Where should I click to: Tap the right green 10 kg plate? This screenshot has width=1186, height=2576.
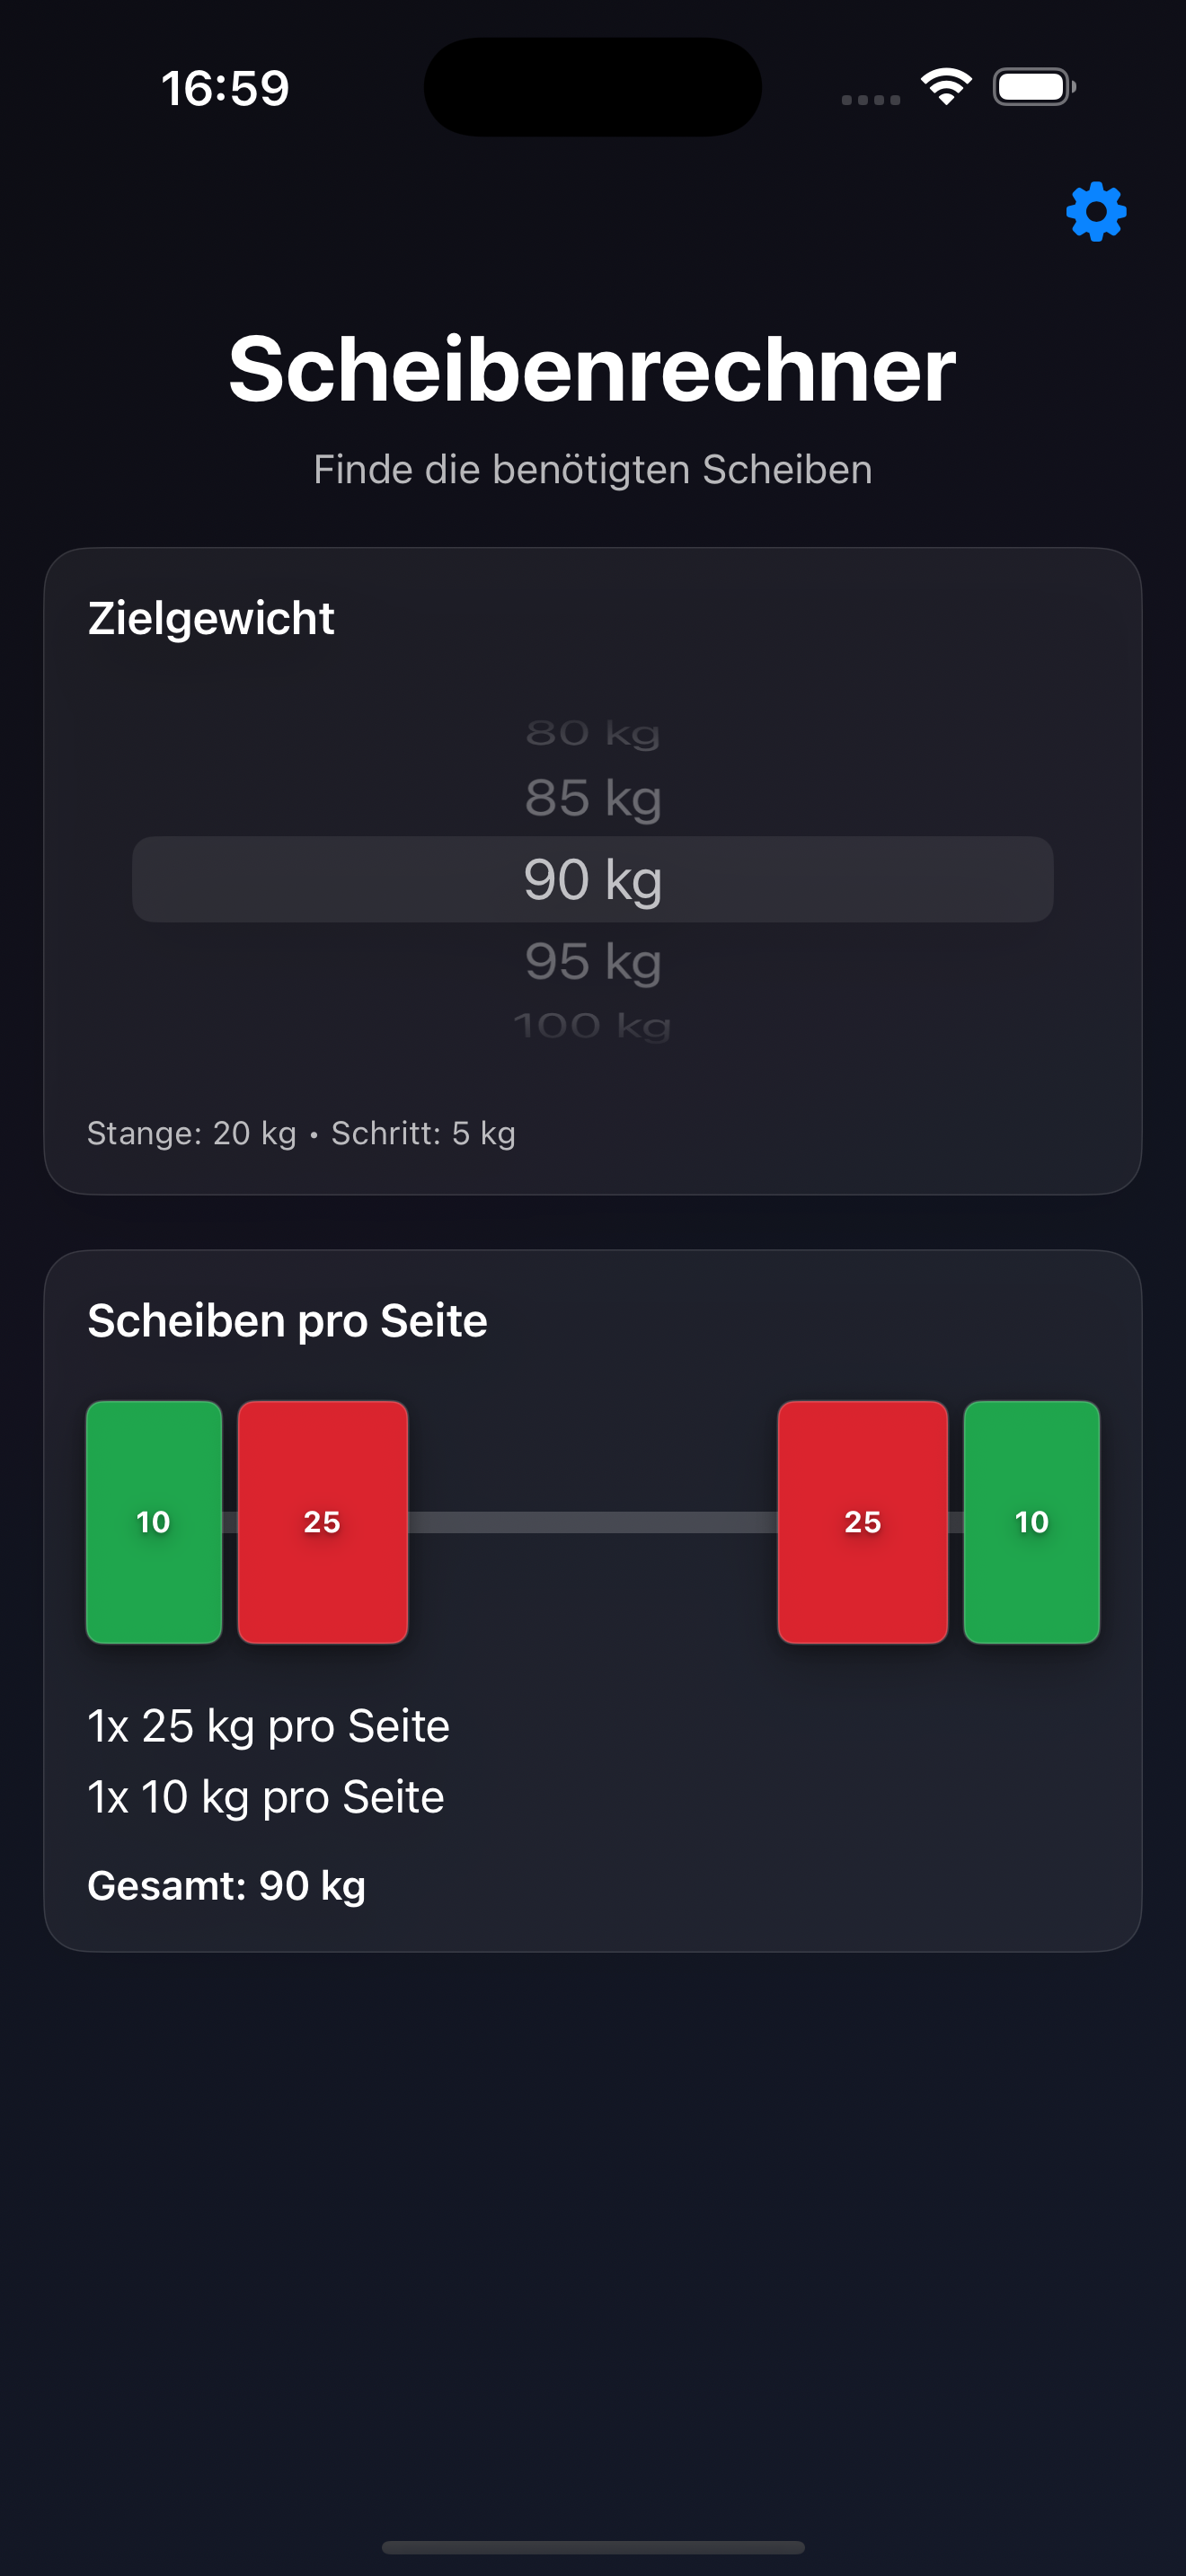pos(1031,1521)
